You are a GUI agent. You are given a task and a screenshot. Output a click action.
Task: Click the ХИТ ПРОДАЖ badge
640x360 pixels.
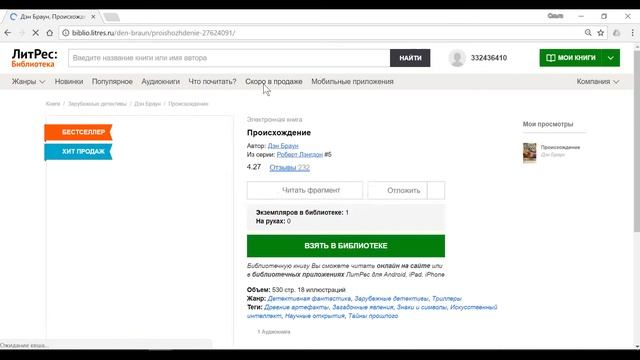click(78, 151)
